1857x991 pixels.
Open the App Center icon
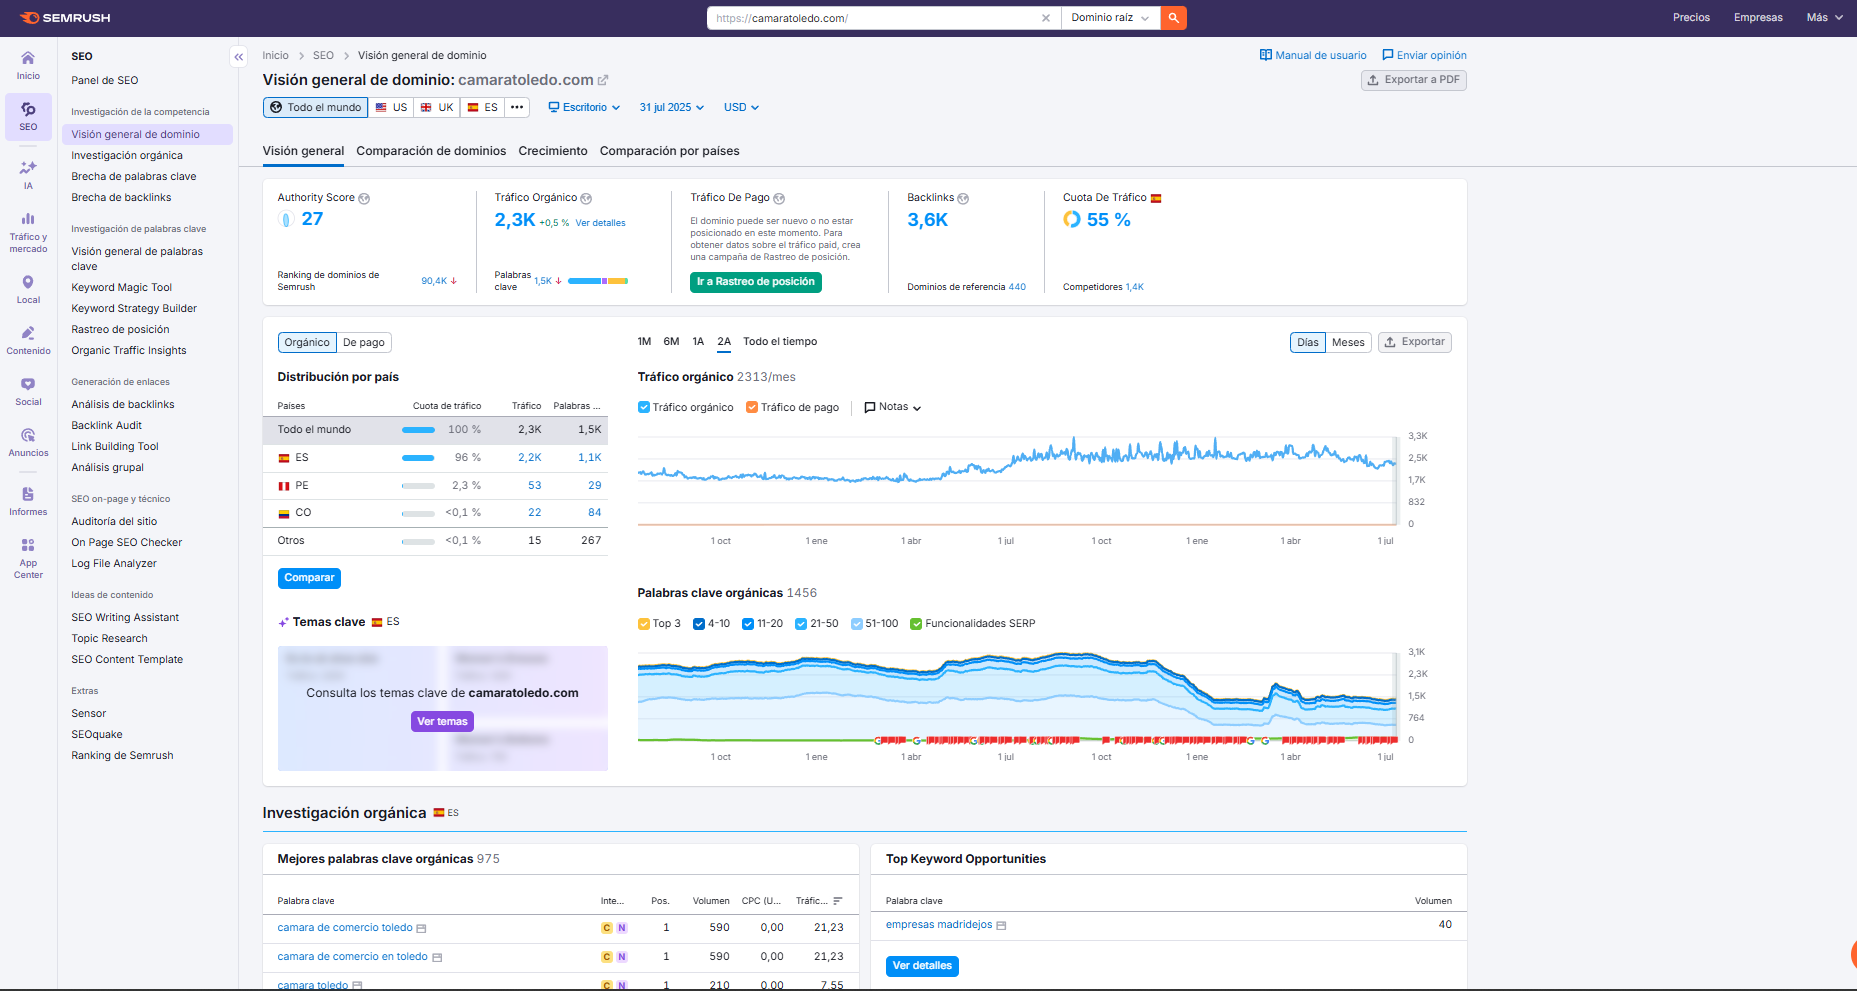pyautogui.click(x=28, y=557)
